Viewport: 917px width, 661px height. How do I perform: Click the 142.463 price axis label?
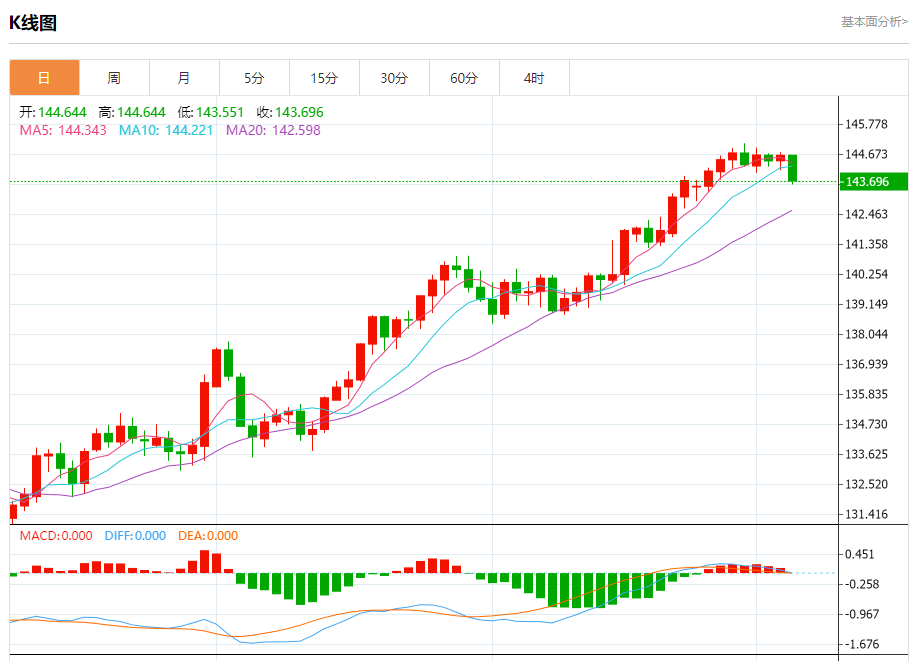pos(866,214)
